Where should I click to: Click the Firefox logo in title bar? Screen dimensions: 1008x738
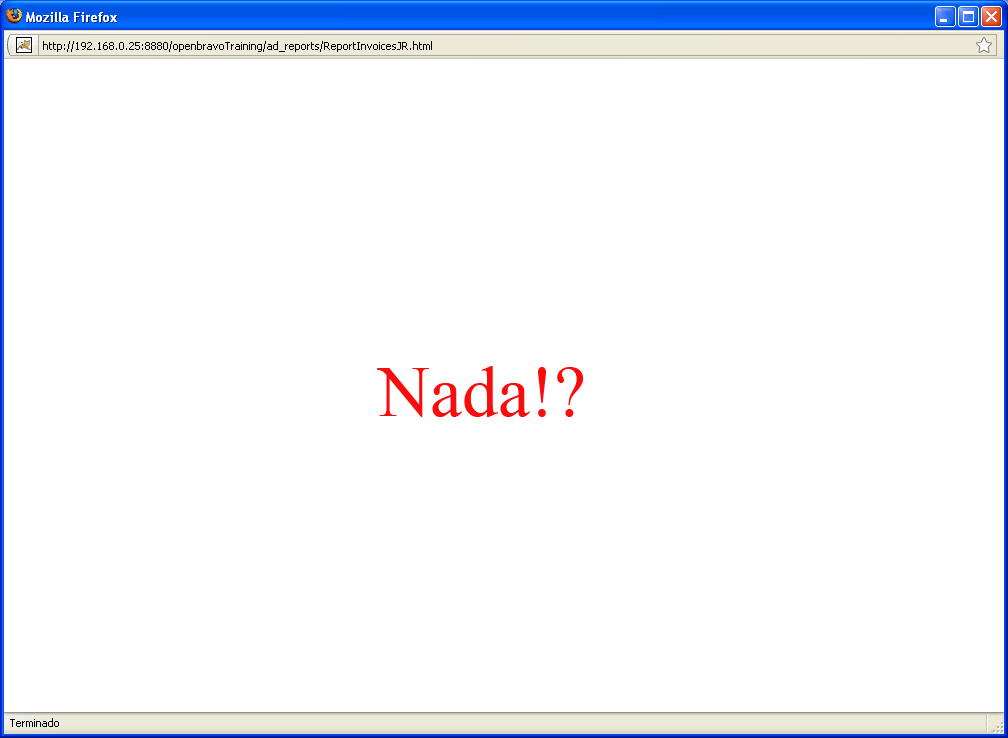point(14,15)
